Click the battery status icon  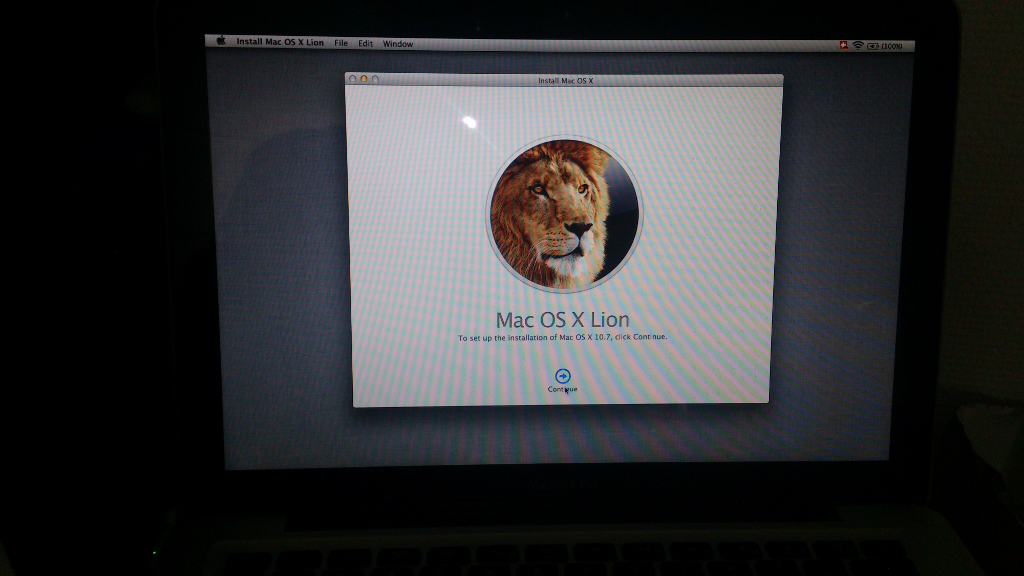[x=872, y=46]
